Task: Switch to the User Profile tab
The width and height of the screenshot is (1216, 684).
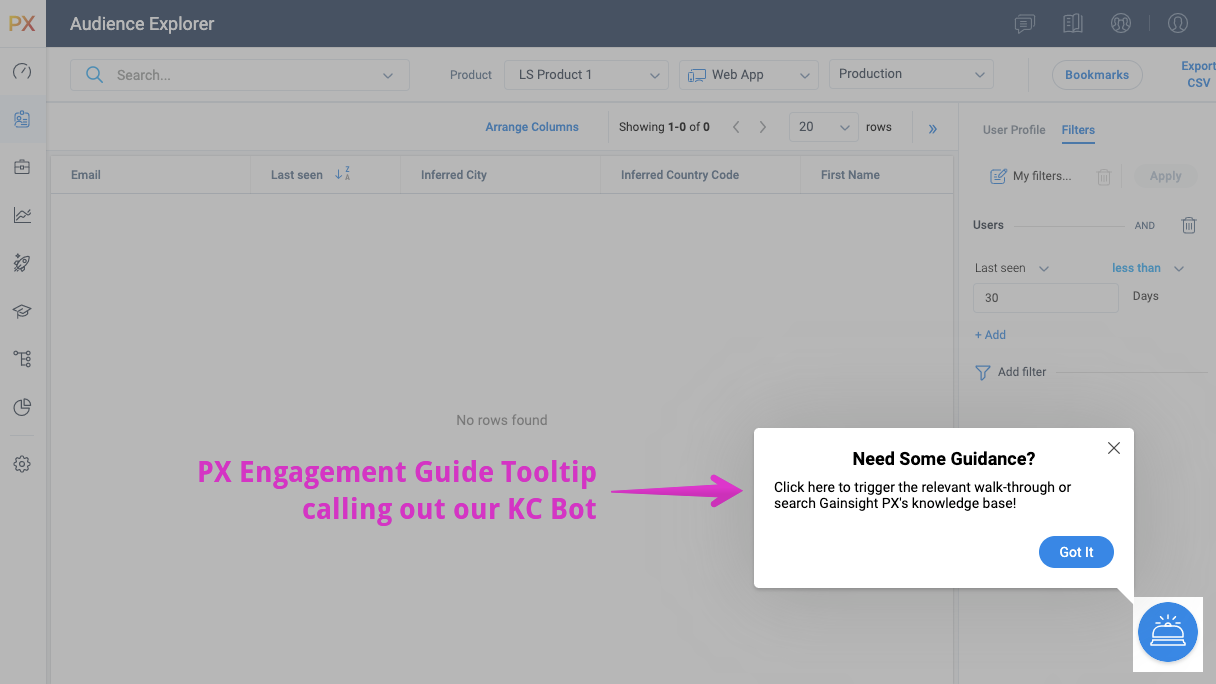Action: coord(1014,130)
